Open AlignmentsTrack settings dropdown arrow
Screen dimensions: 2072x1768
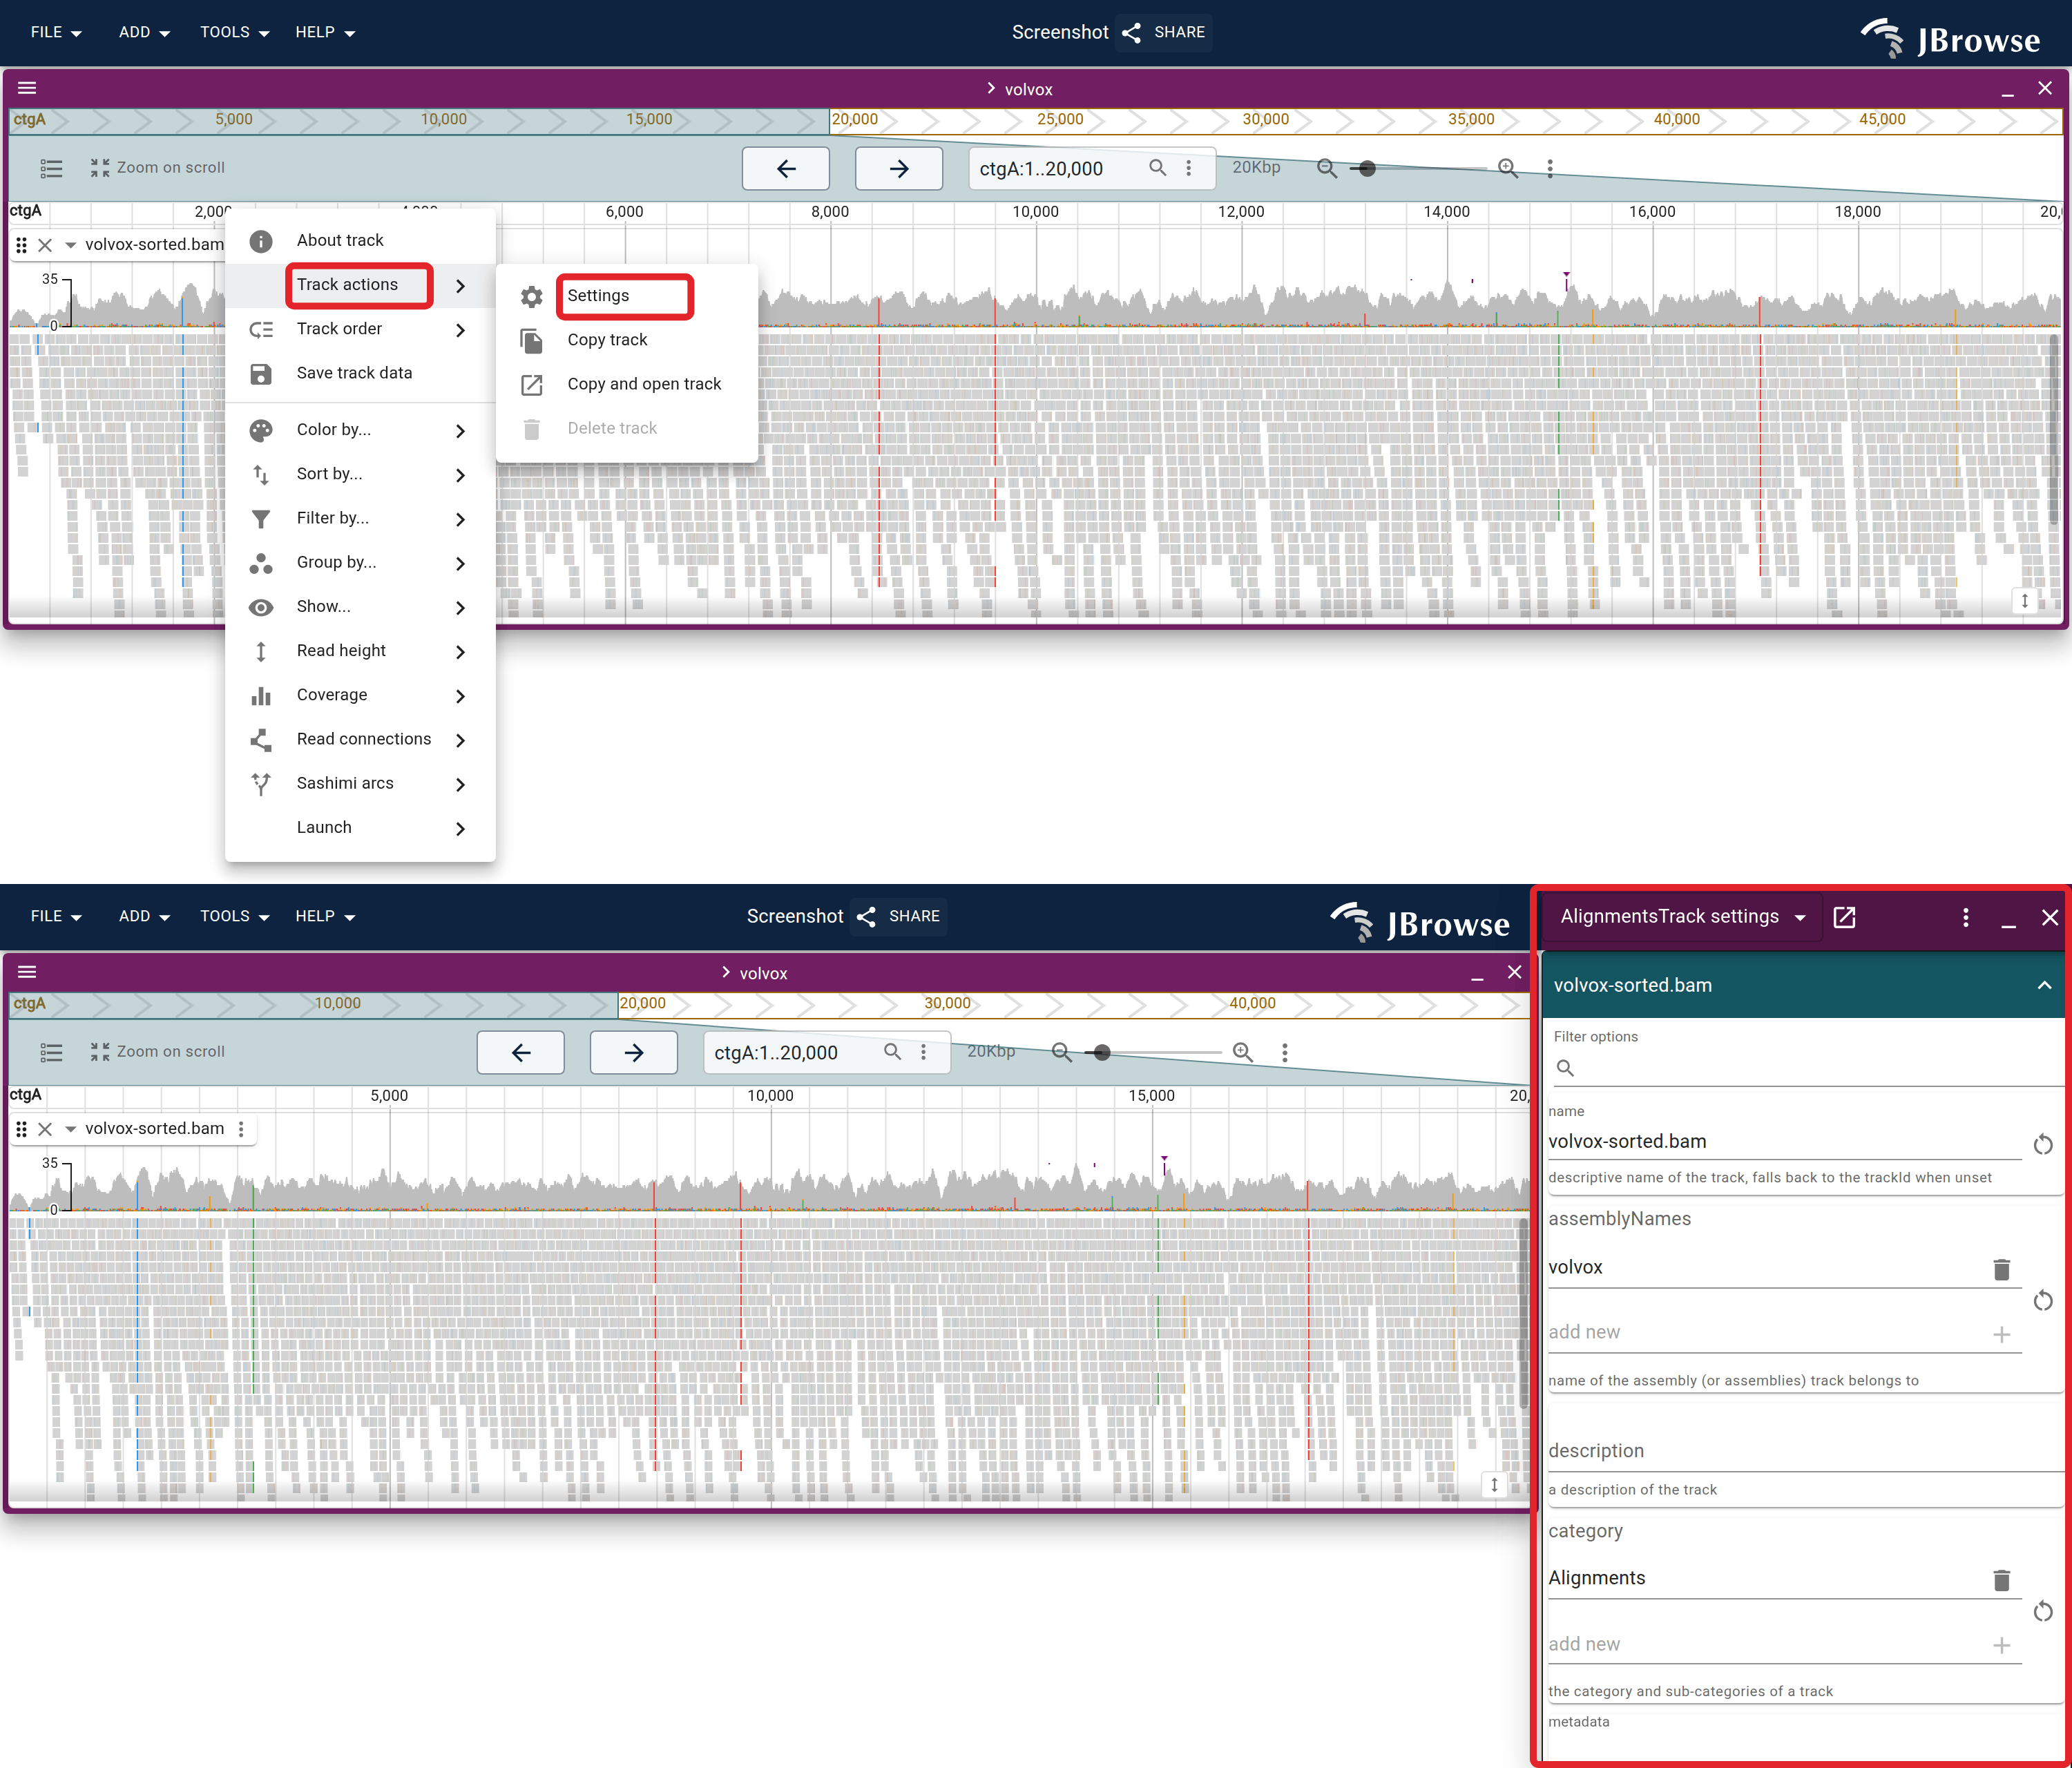pyautogui.click(x=1800, y=917)
